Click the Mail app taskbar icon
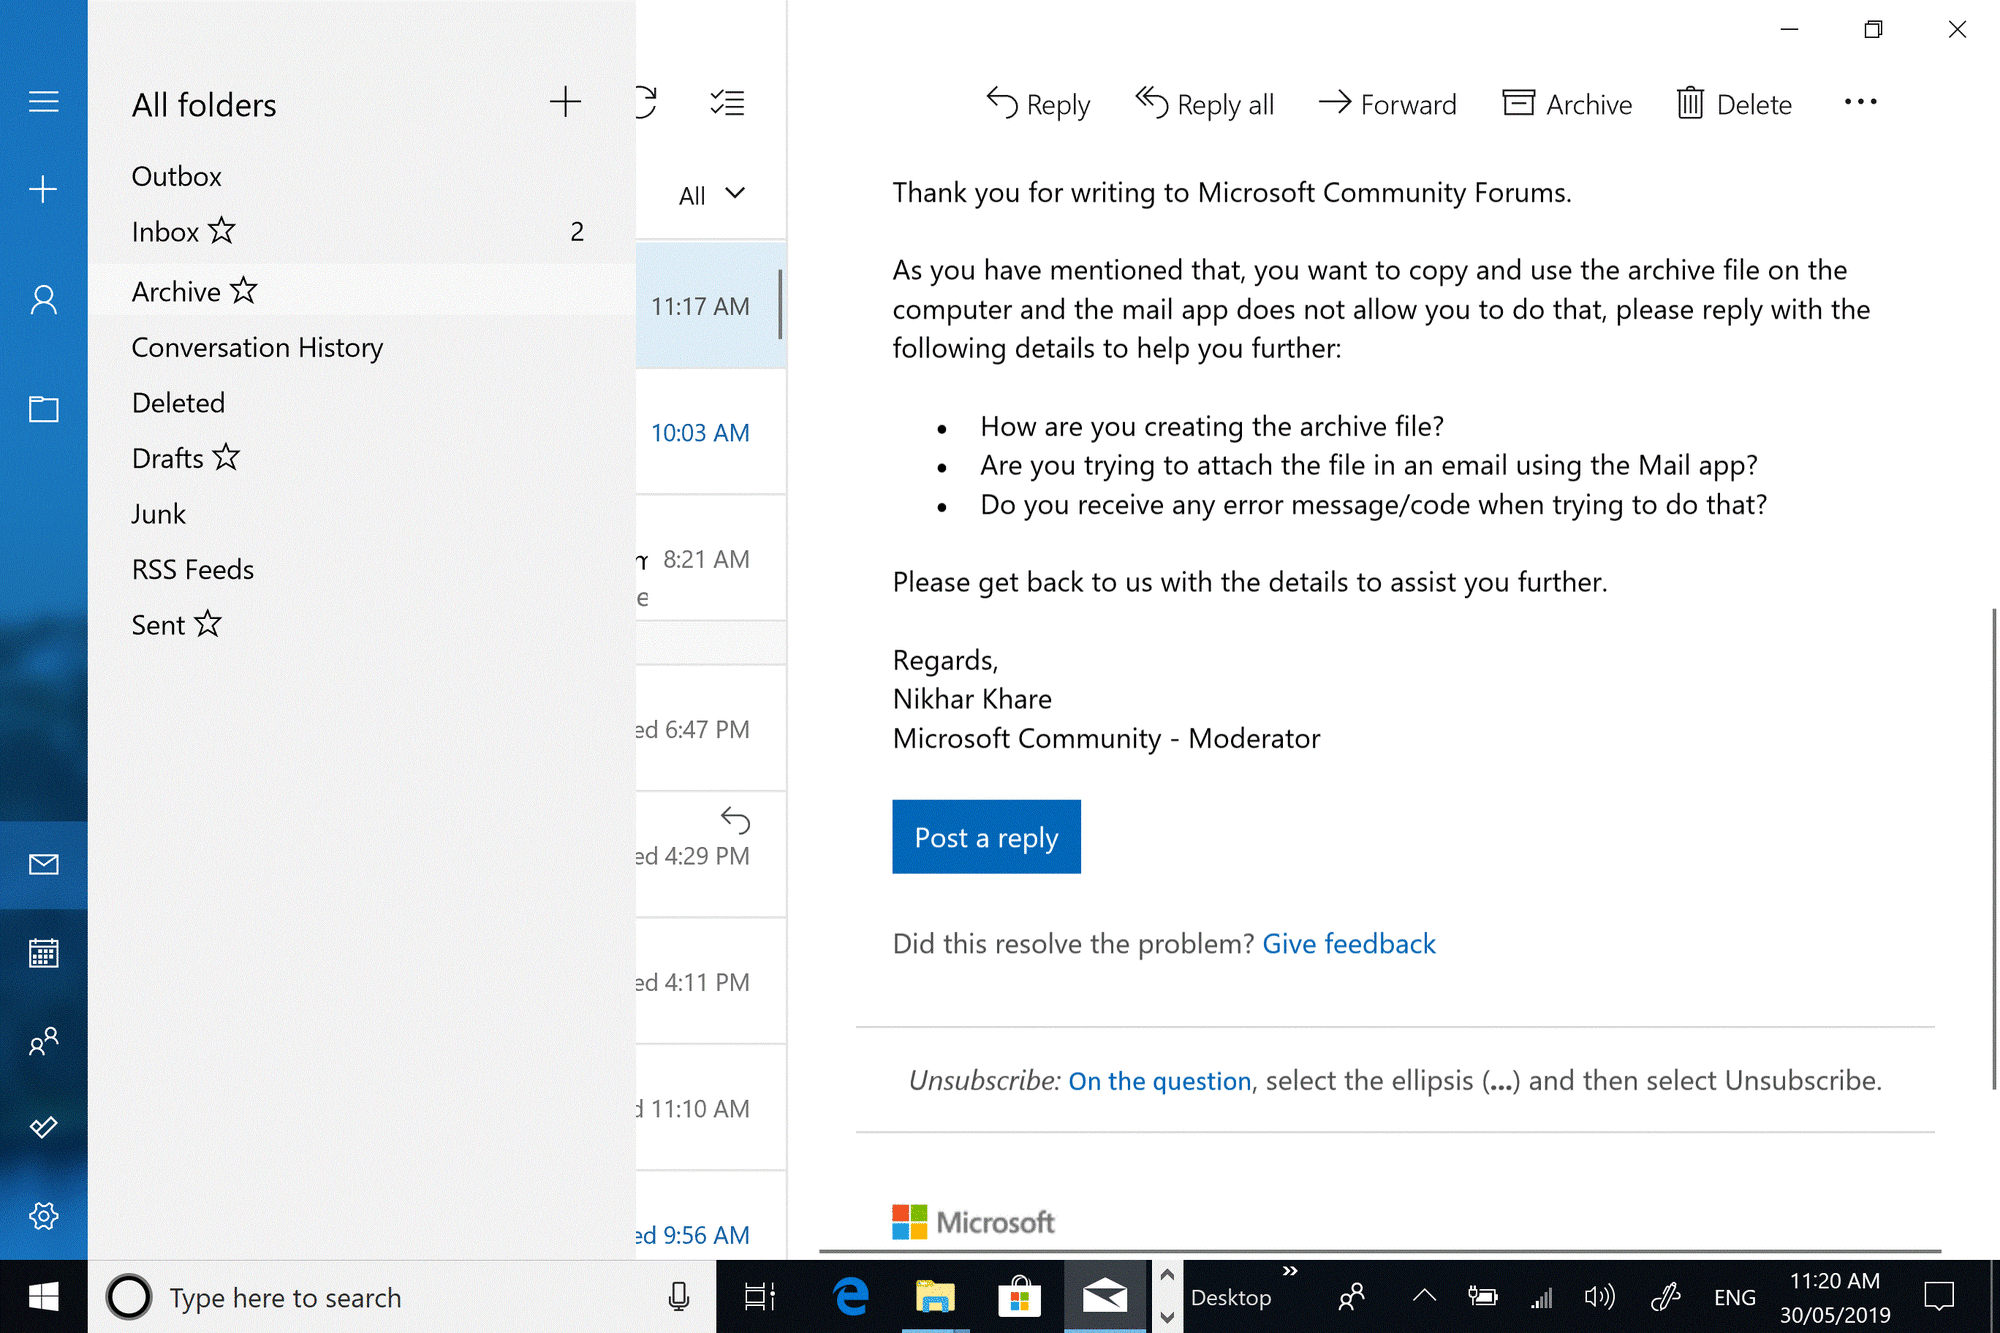Image resolution: width=2000 pixels, height=1333 pixels. [1105, 1297]
